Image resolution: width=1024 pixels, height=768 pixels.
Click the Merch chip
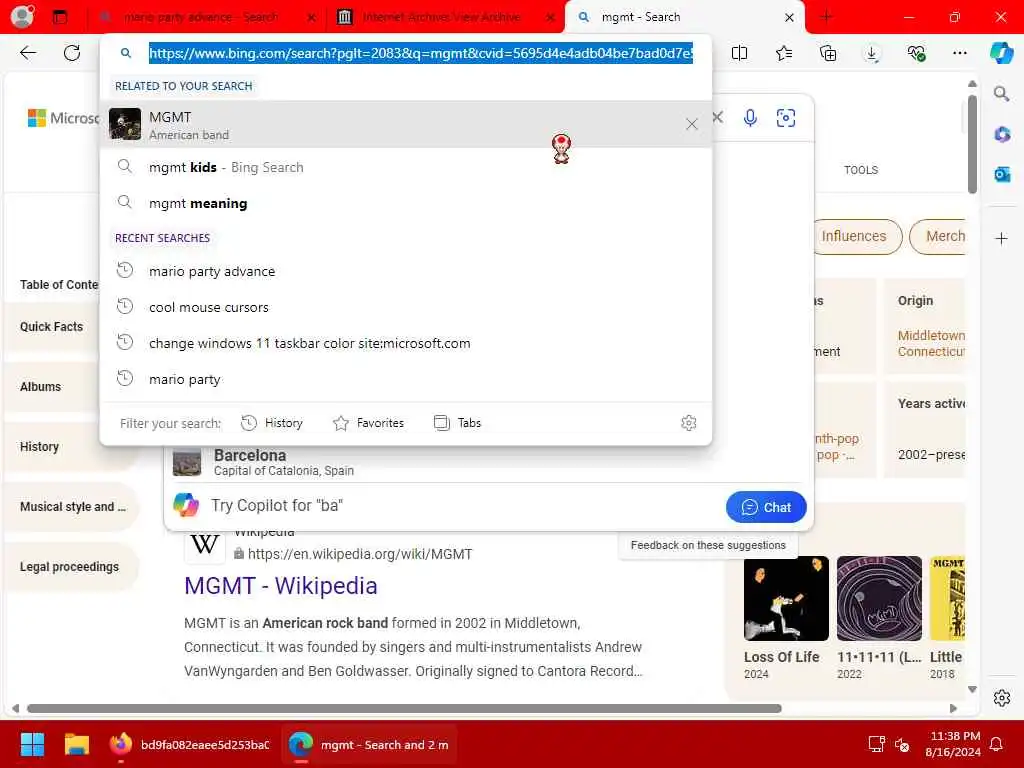pyautogui.click(x=938, y=236)
